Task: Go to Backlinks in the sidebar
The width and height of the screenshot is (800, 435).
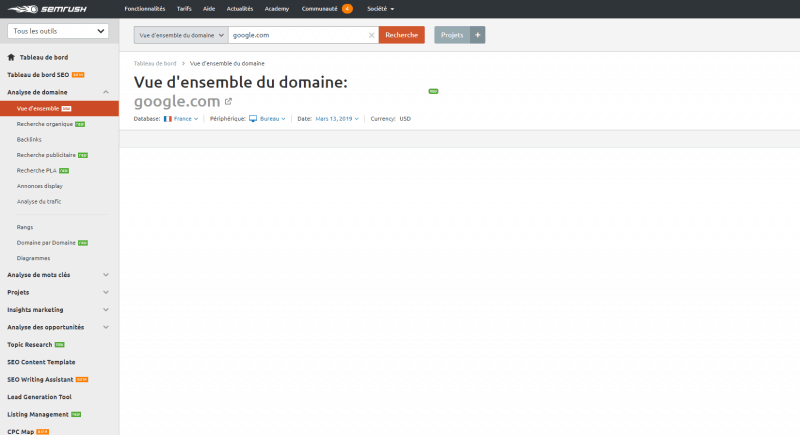Action: click(x=29, y=139)
